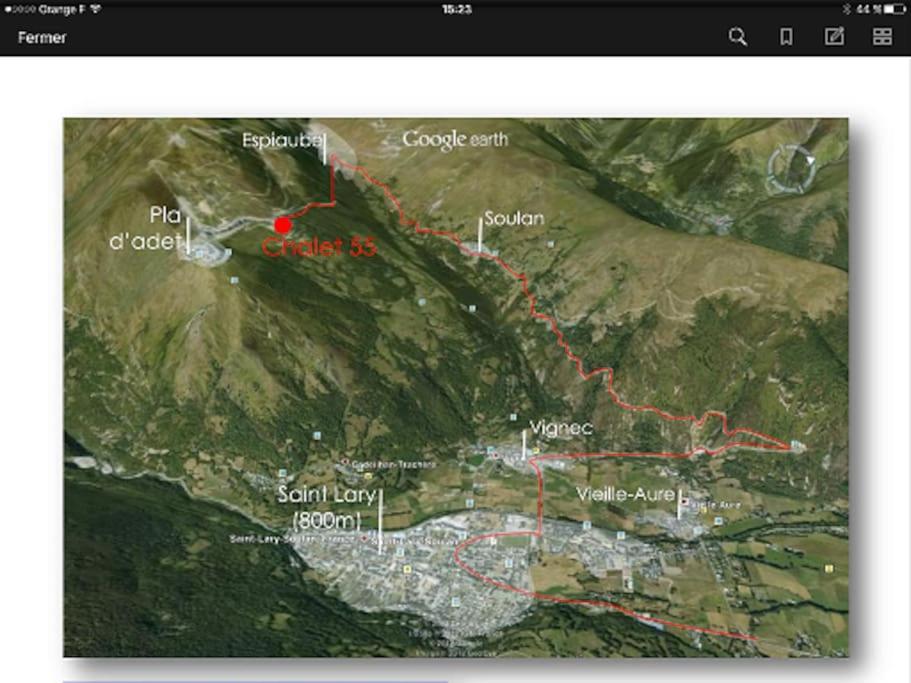
Task: Click the red Chalet 55 marker dot
Action: tap(283, 225)
